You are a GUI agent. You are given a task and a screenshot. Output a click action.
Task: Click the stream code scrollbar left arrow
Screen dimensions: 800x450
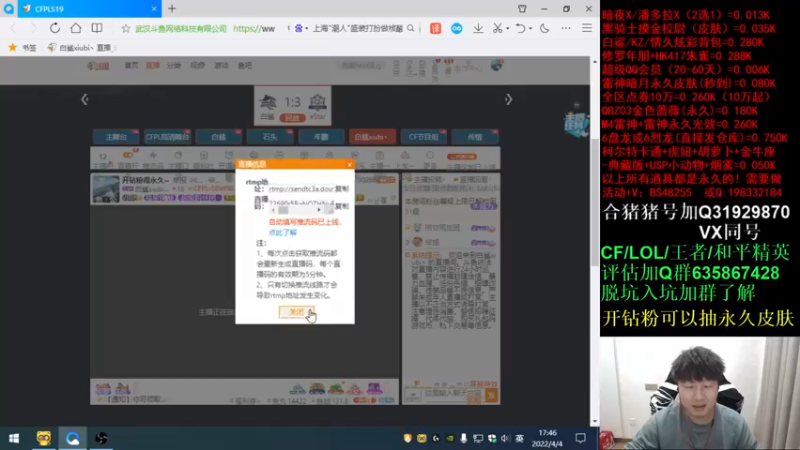pos(273,210)
